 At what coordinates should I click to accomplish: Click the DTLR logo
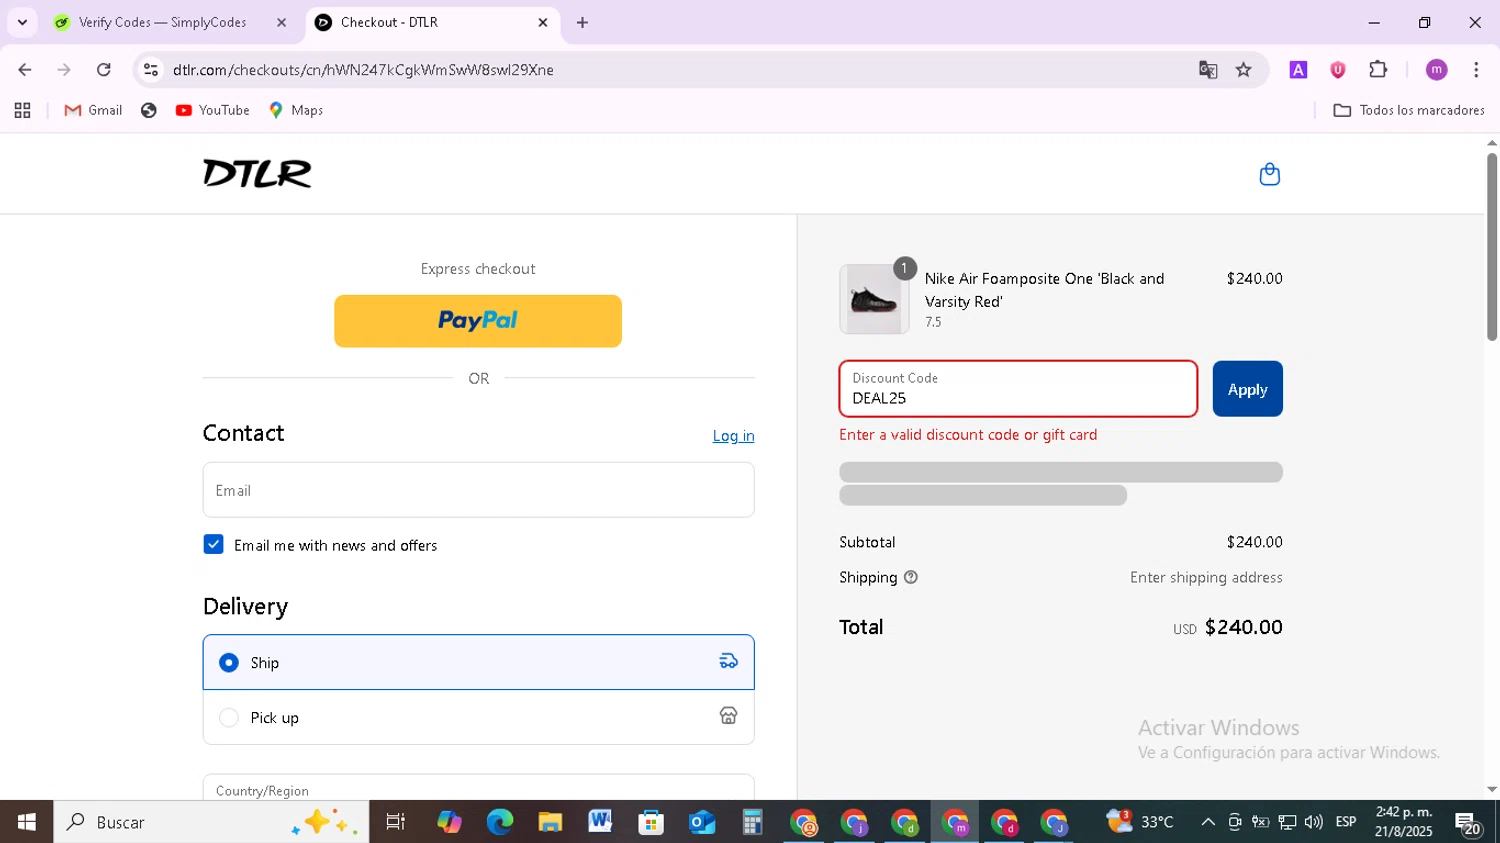257,173
